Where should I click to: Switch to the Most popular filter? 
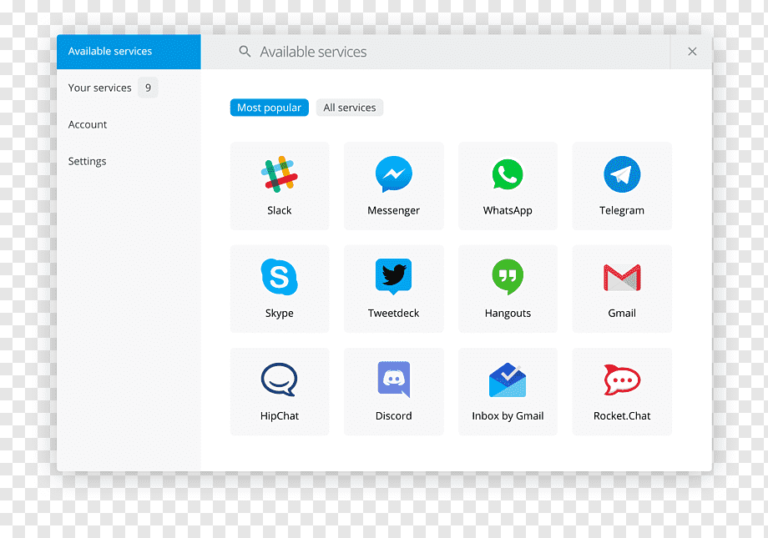[x=269, y=108]
